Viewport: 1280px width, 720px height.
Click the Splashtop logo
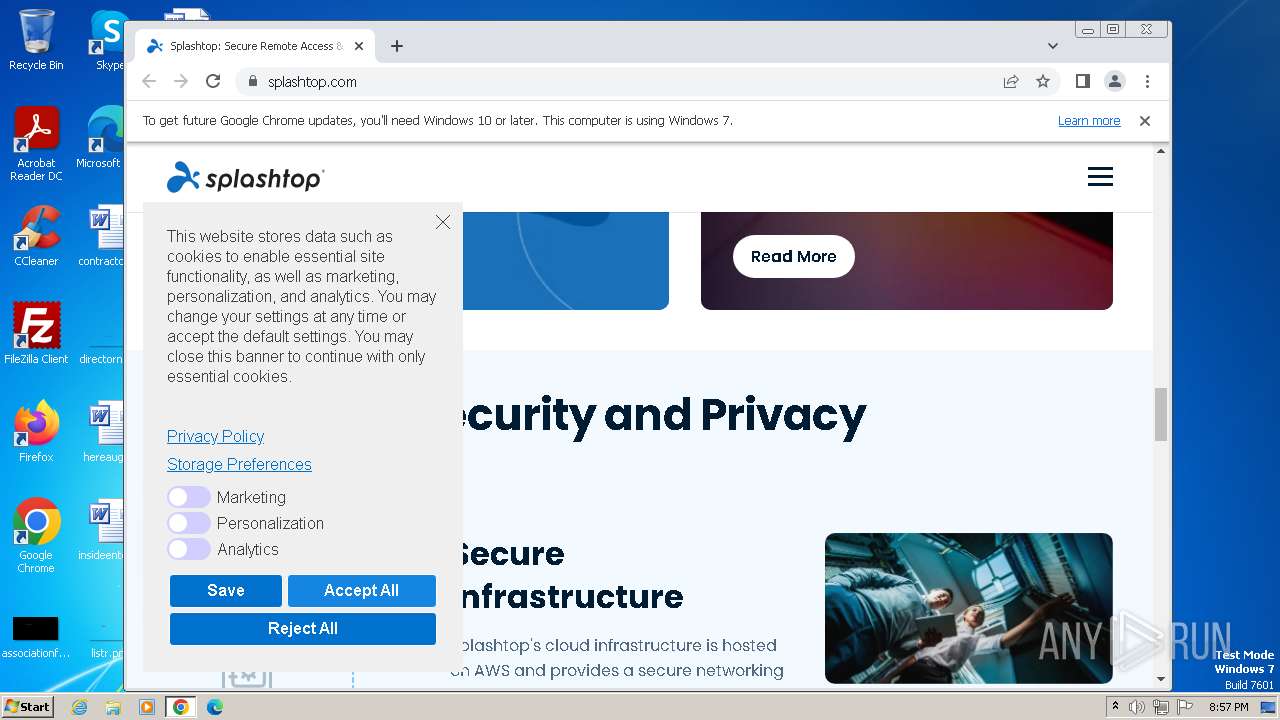(245, 177)
